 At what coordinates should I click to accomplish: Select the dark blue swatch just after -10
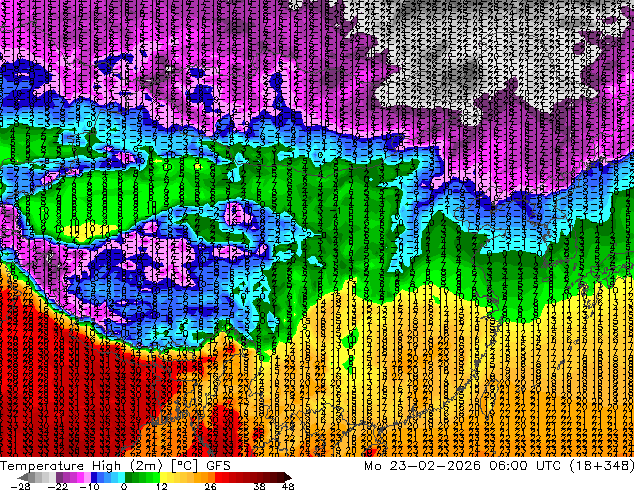point(94,477)
